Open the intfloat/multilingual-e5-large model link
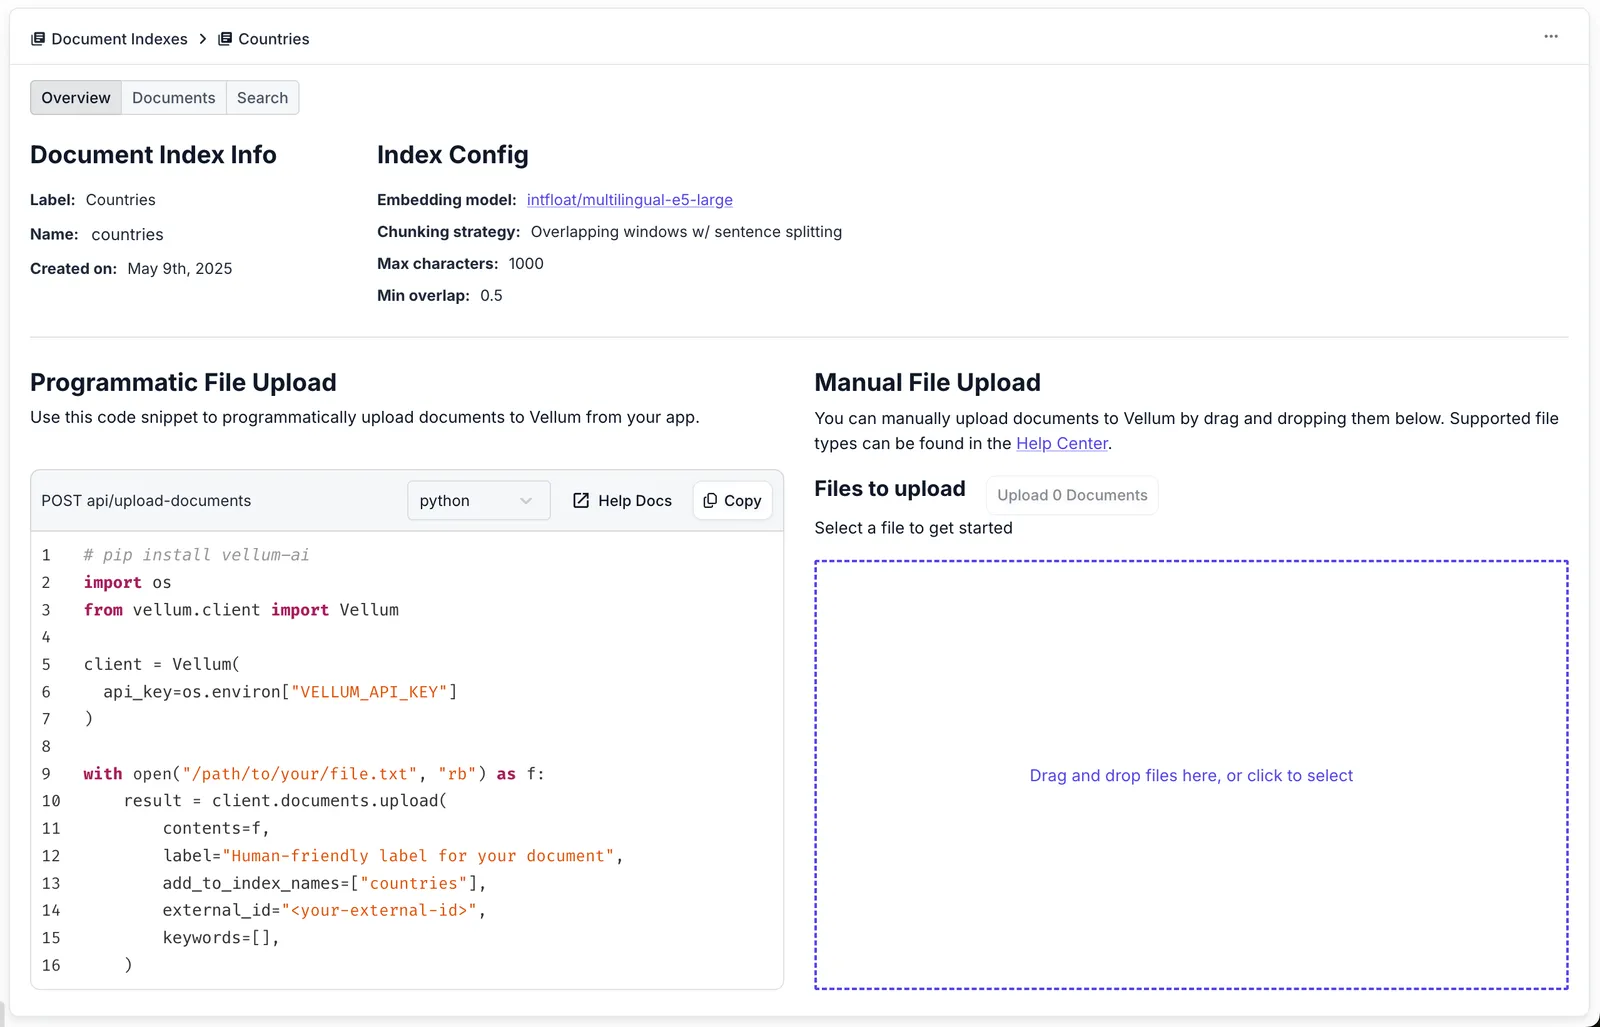This screenshot has width=1600, height=1027. 630,200
